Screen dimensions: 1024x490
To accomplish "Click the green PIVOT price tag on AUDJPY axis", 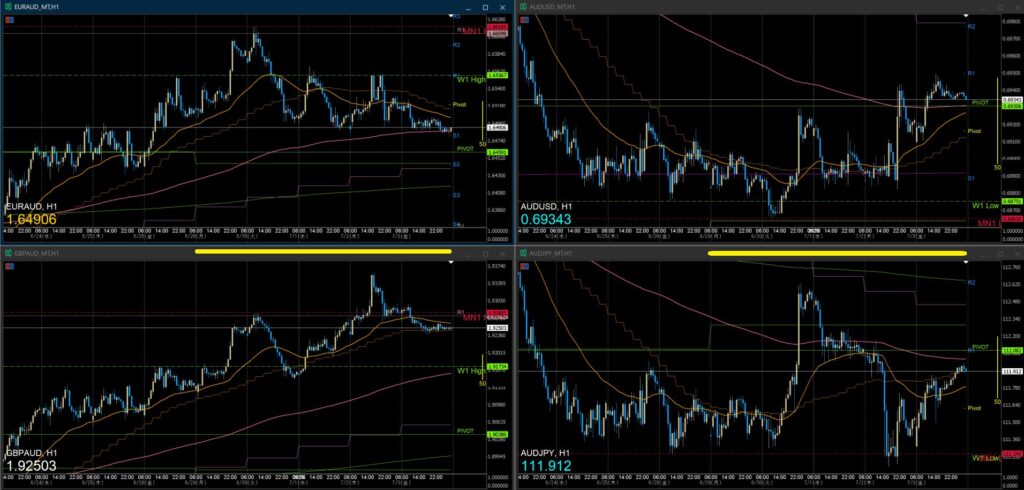I will tap(1012, 351).
